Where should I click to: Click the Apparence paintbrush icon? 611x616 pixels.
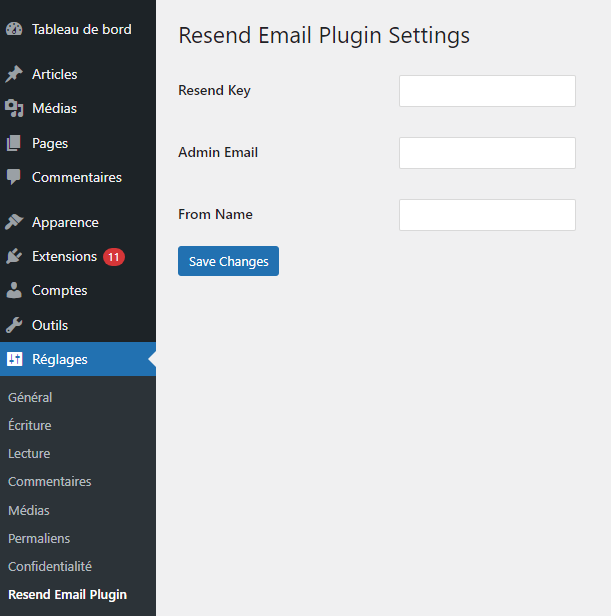click(14, 222)
